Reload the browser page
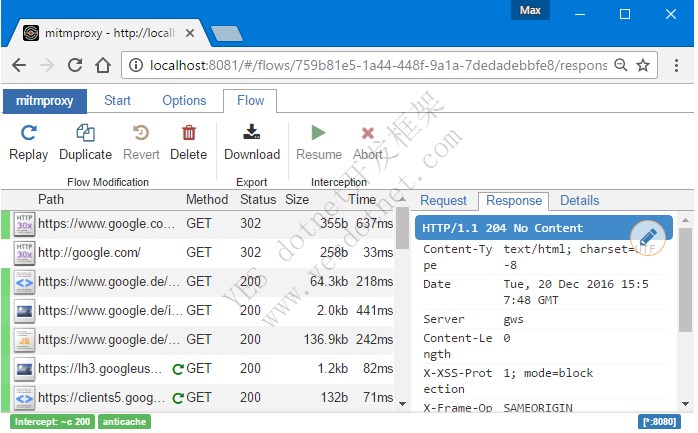698x433 pixels. 75,65
